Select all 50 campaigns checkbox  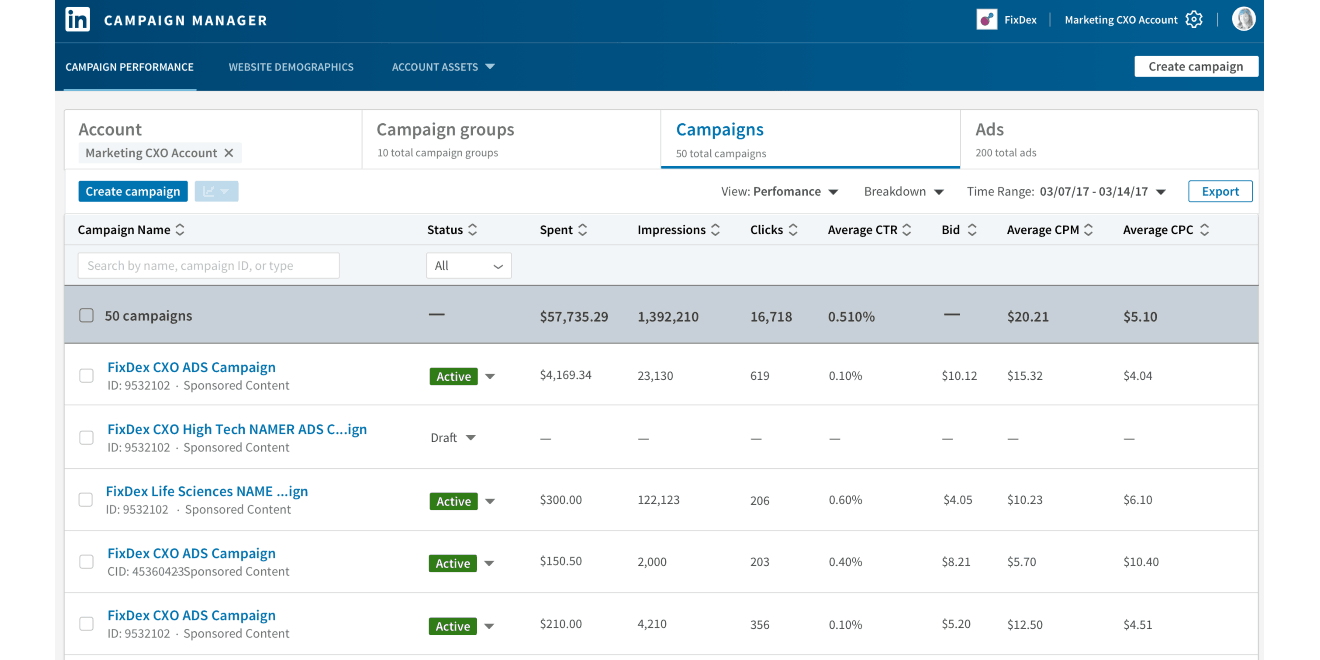tap(86, 315)
